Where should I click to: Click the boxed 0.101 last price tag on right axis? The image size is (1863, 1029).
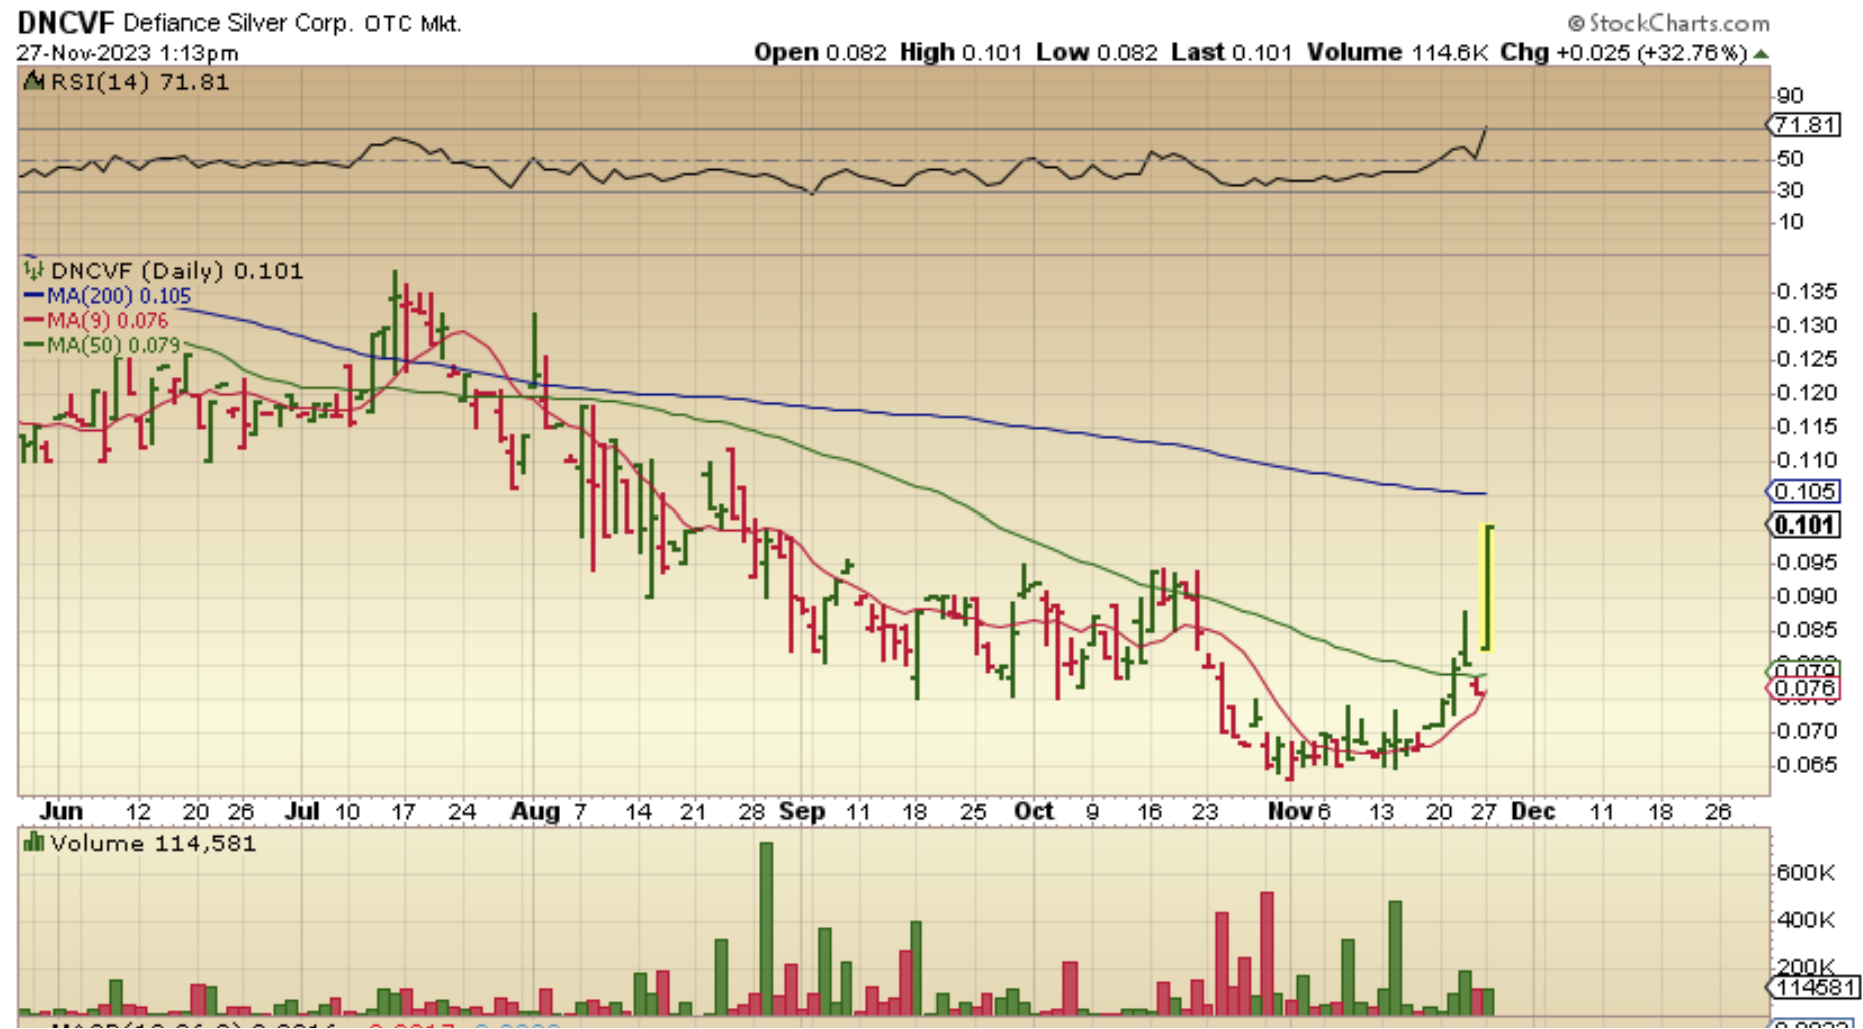tap(1803, 525)
